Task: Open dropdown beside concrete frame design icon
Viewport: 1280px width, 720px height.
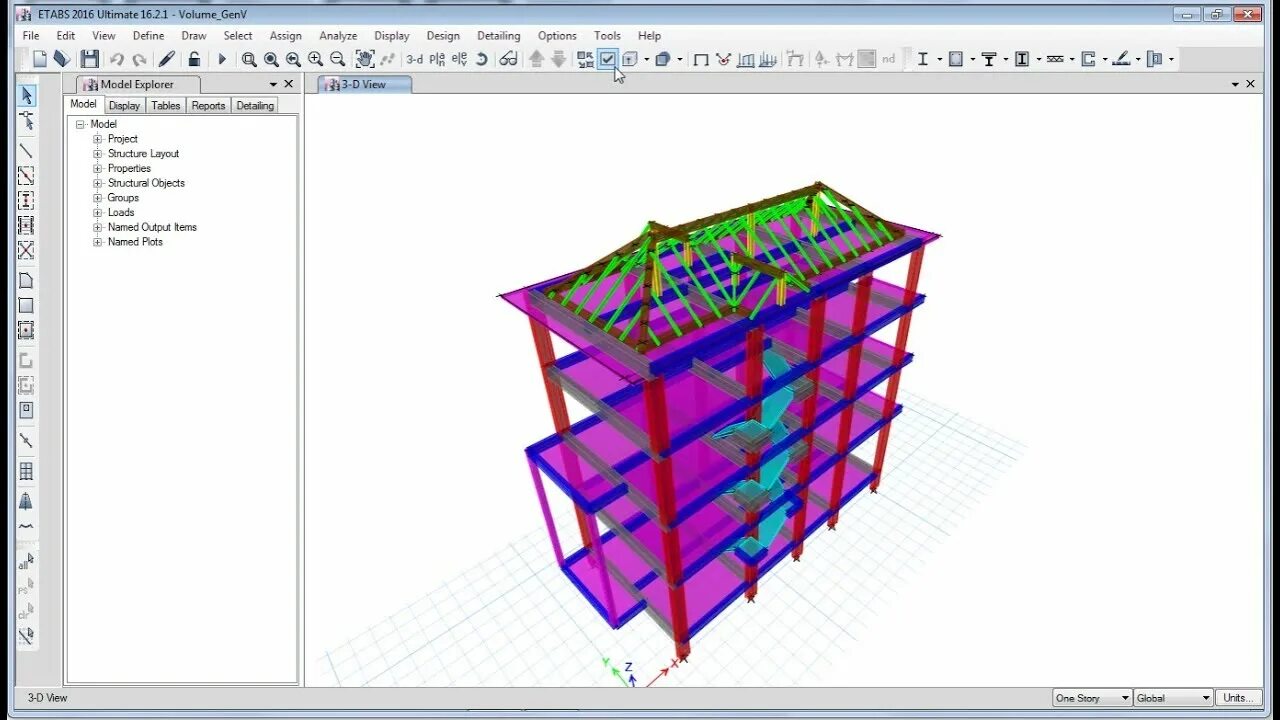Action: [972, 59]
